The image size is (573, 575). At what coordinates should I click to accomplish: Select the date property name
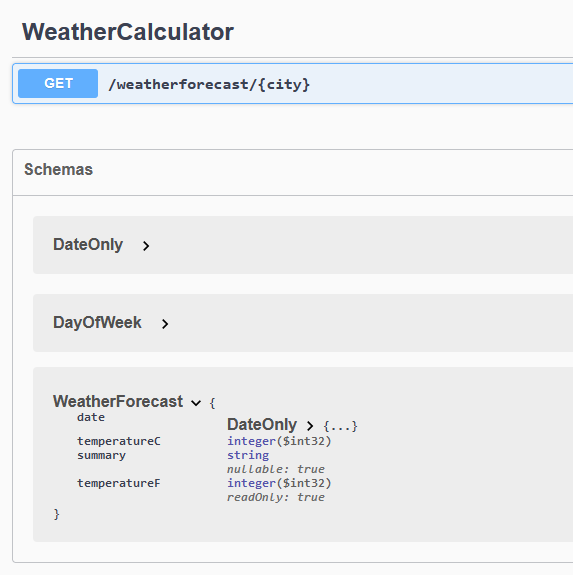(91, 417)
